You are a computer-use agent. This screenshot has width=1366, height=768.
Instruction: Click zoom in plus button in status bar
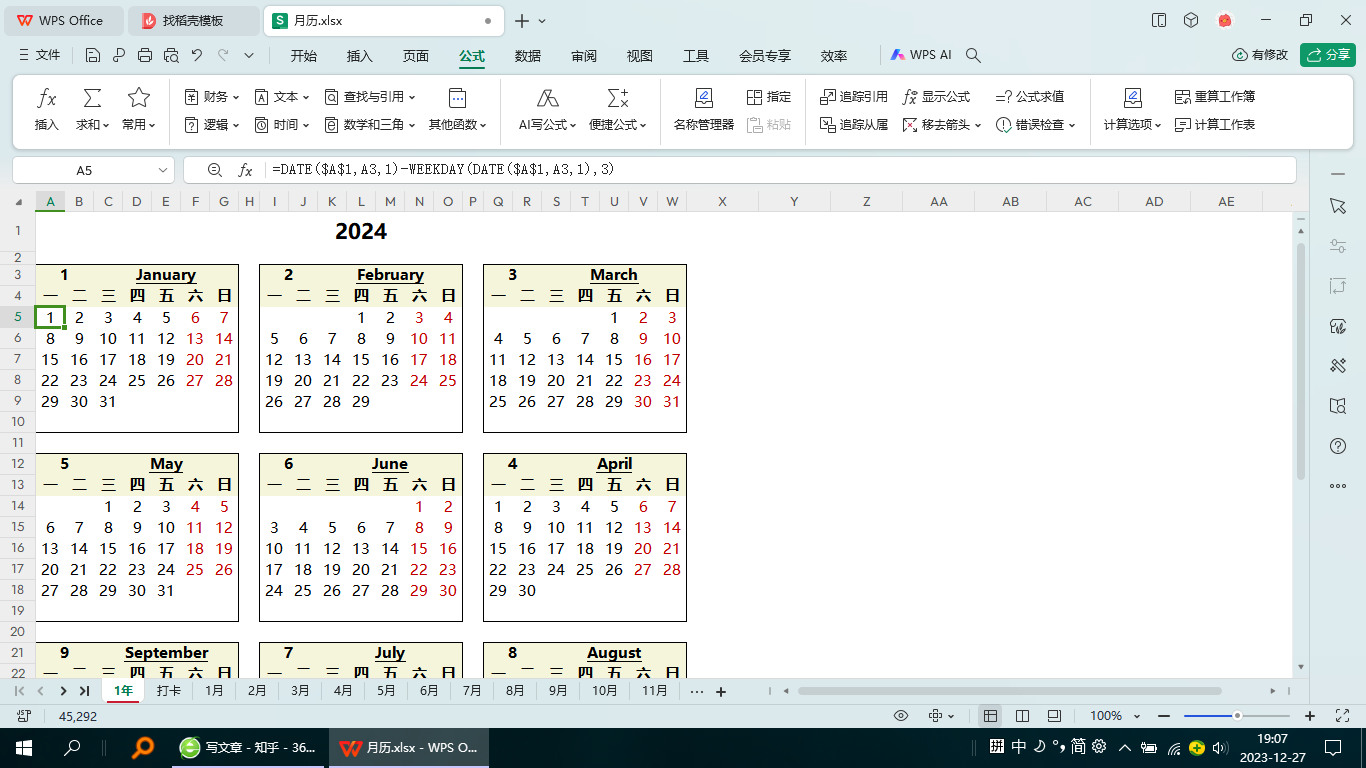point(1310,716)
